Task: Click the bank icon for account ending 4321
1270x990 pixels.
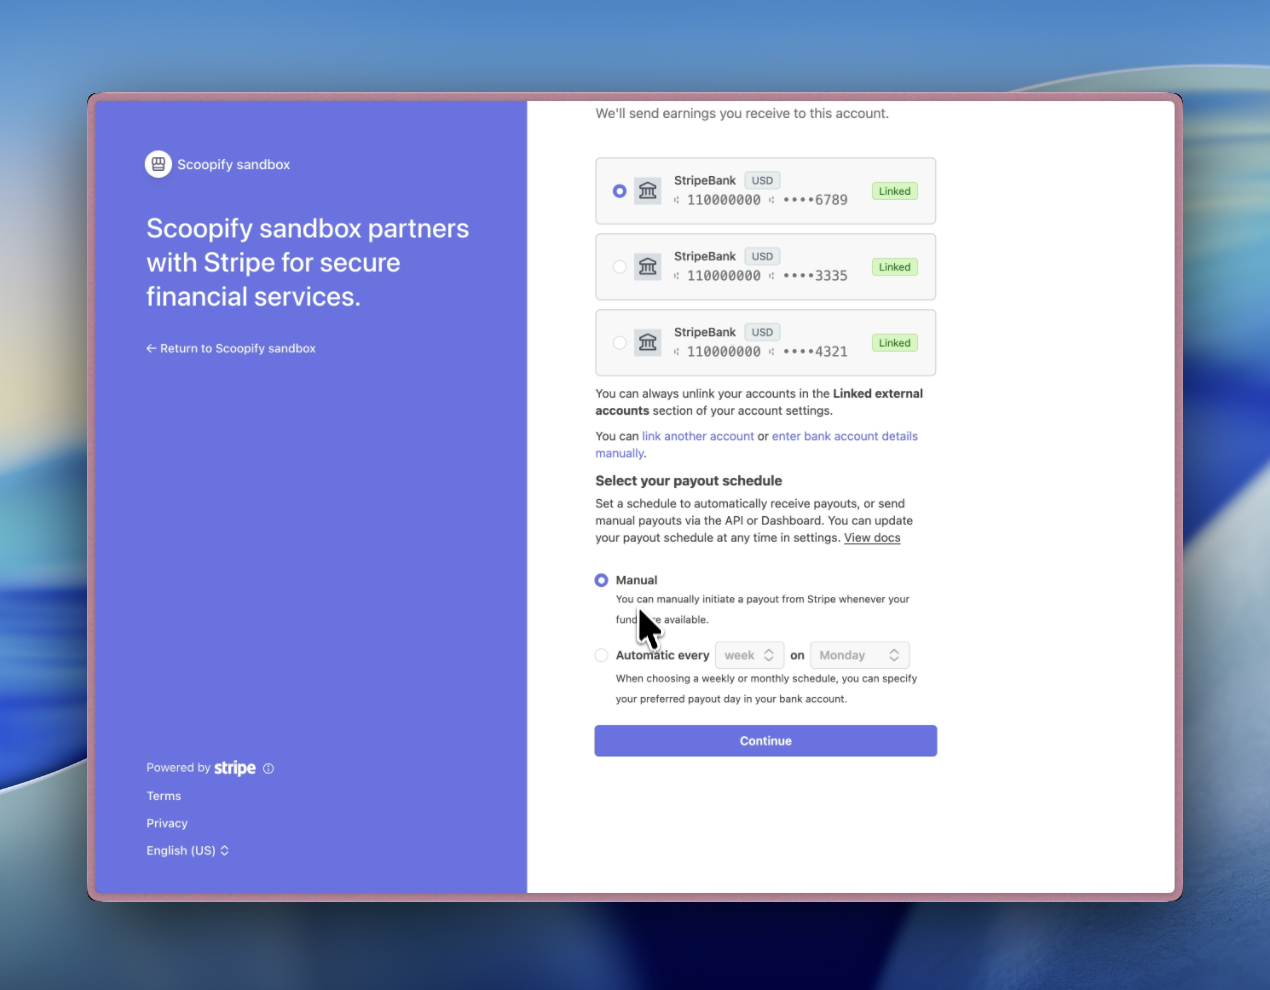Action: (x=648, y=343)
